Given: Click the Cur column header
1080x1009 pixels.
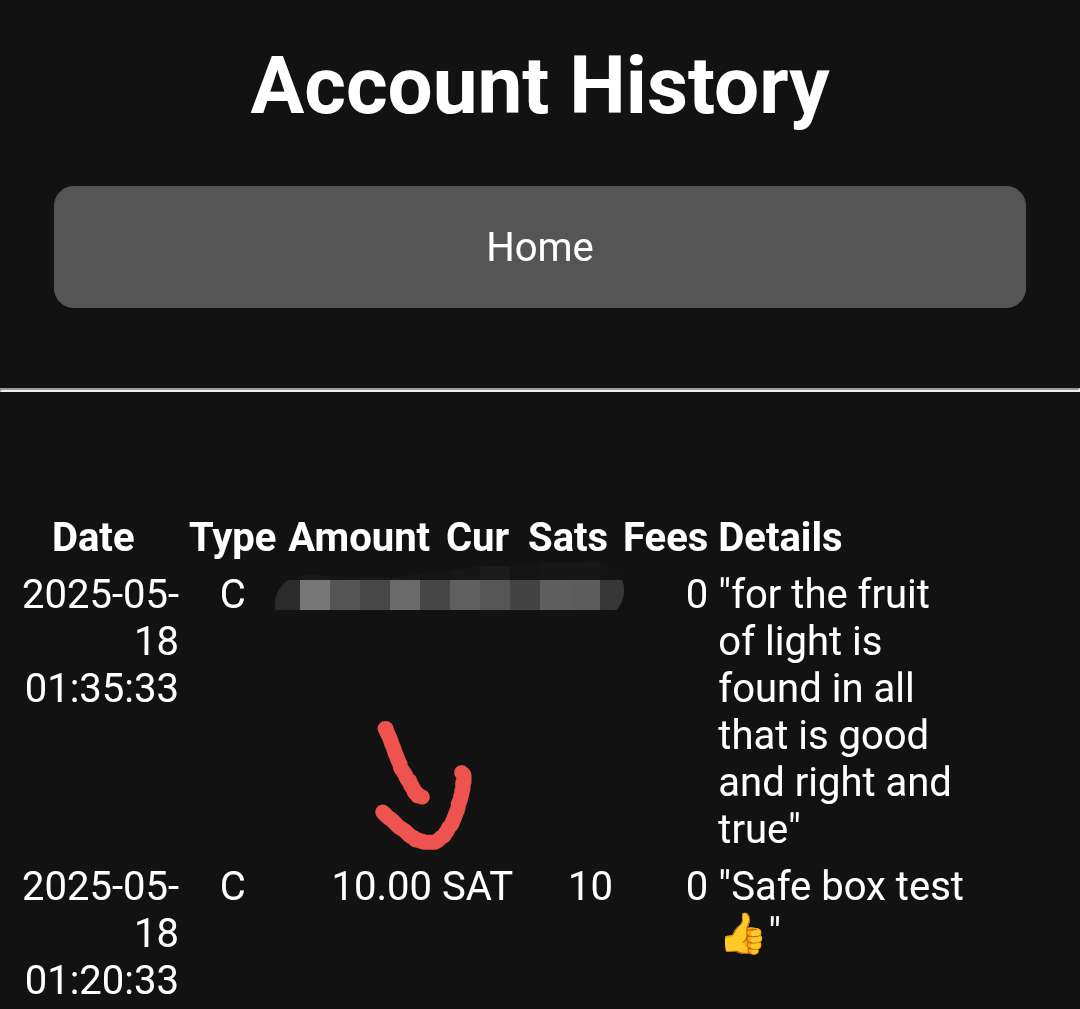Looking at the screenshot, I should [477, 537].
